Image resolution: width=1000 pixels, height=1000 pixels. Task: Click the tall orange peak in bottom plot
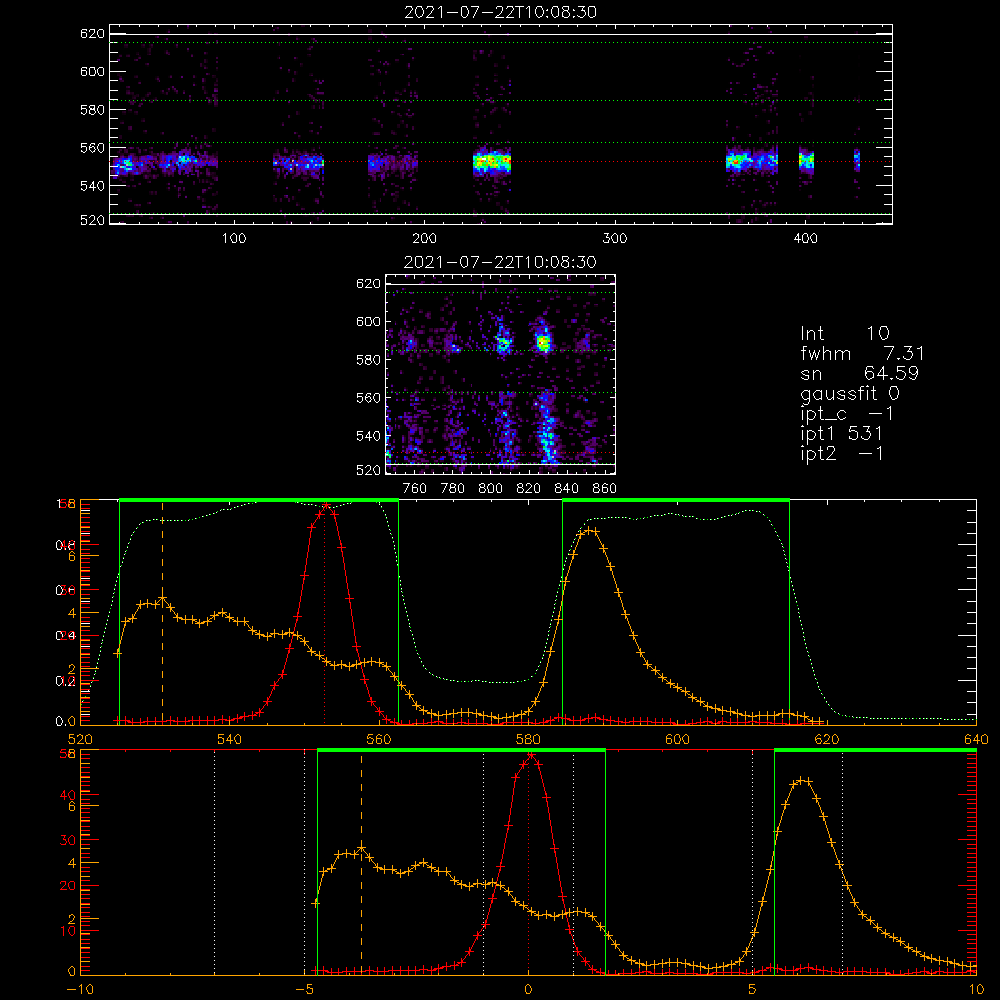[x=802, y=780]
